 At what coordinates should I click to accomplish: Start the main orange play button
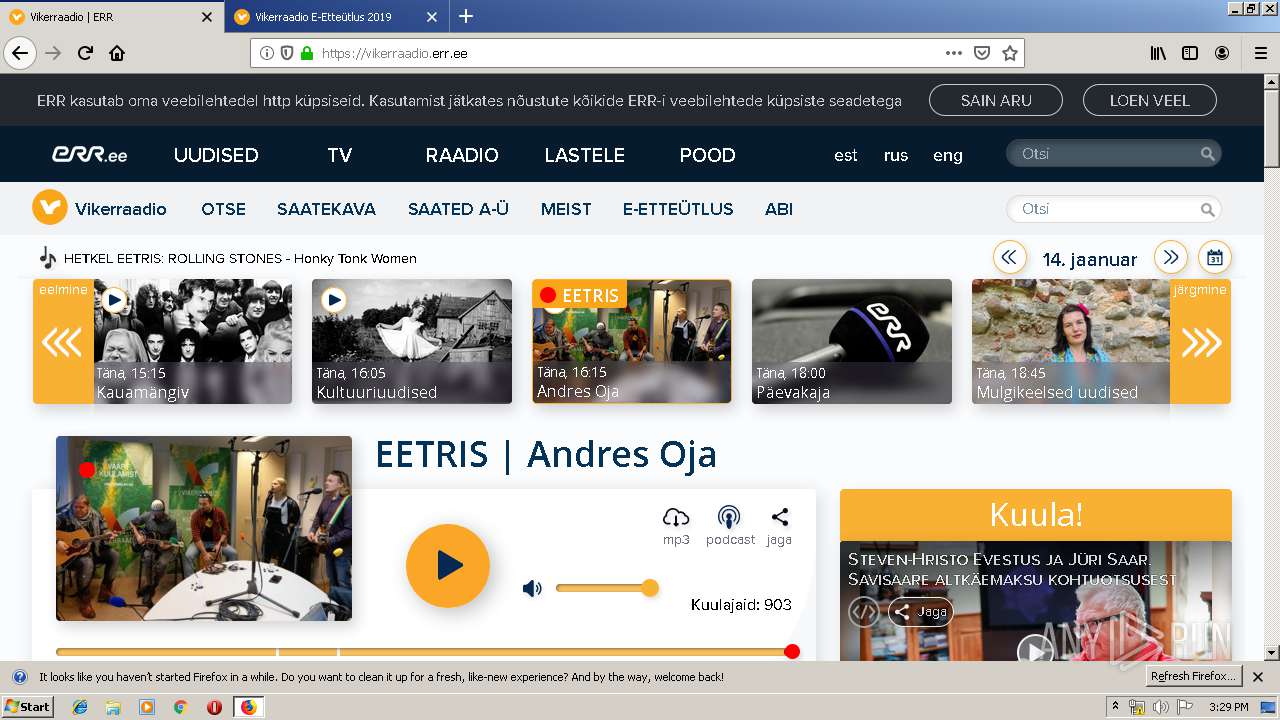click(x=448, y=565)
